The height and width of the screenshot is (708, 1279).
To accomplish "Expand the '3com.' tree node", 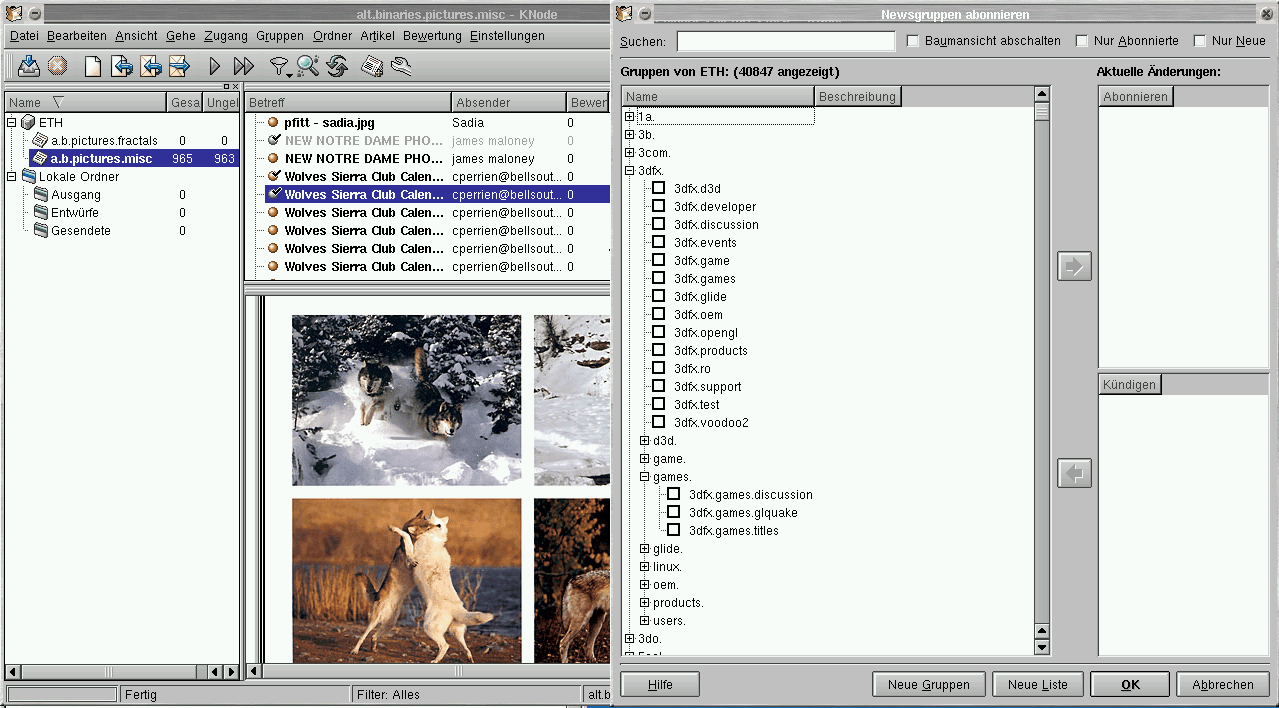I will 630,153.
